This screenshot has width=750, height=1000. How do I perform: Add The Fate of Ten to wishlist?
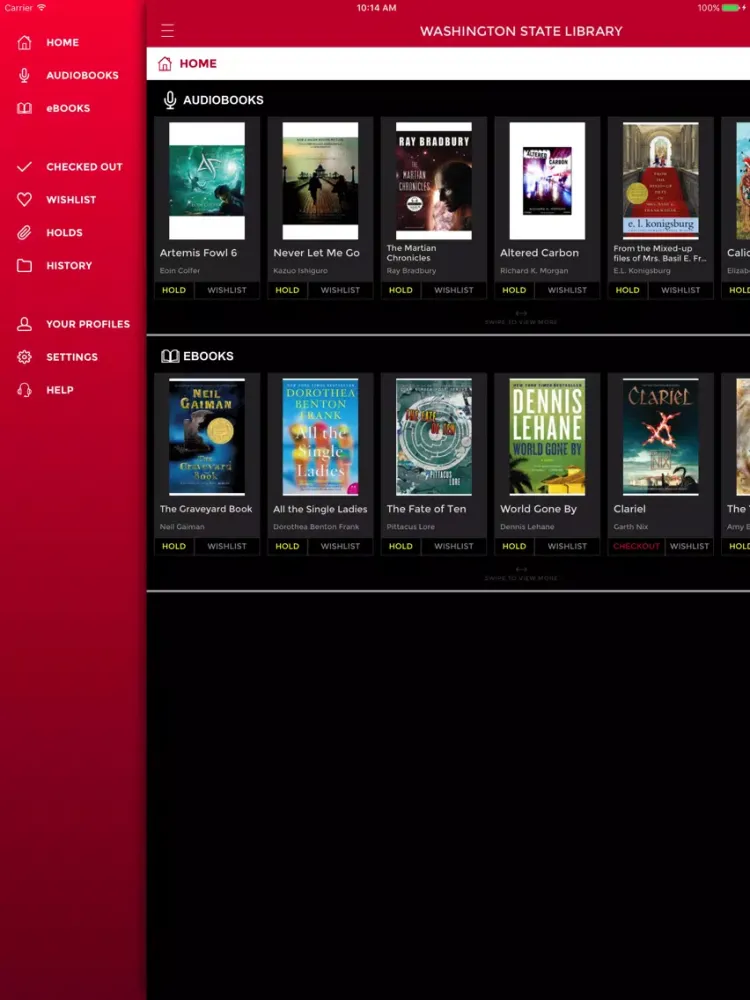pos(453,546)
